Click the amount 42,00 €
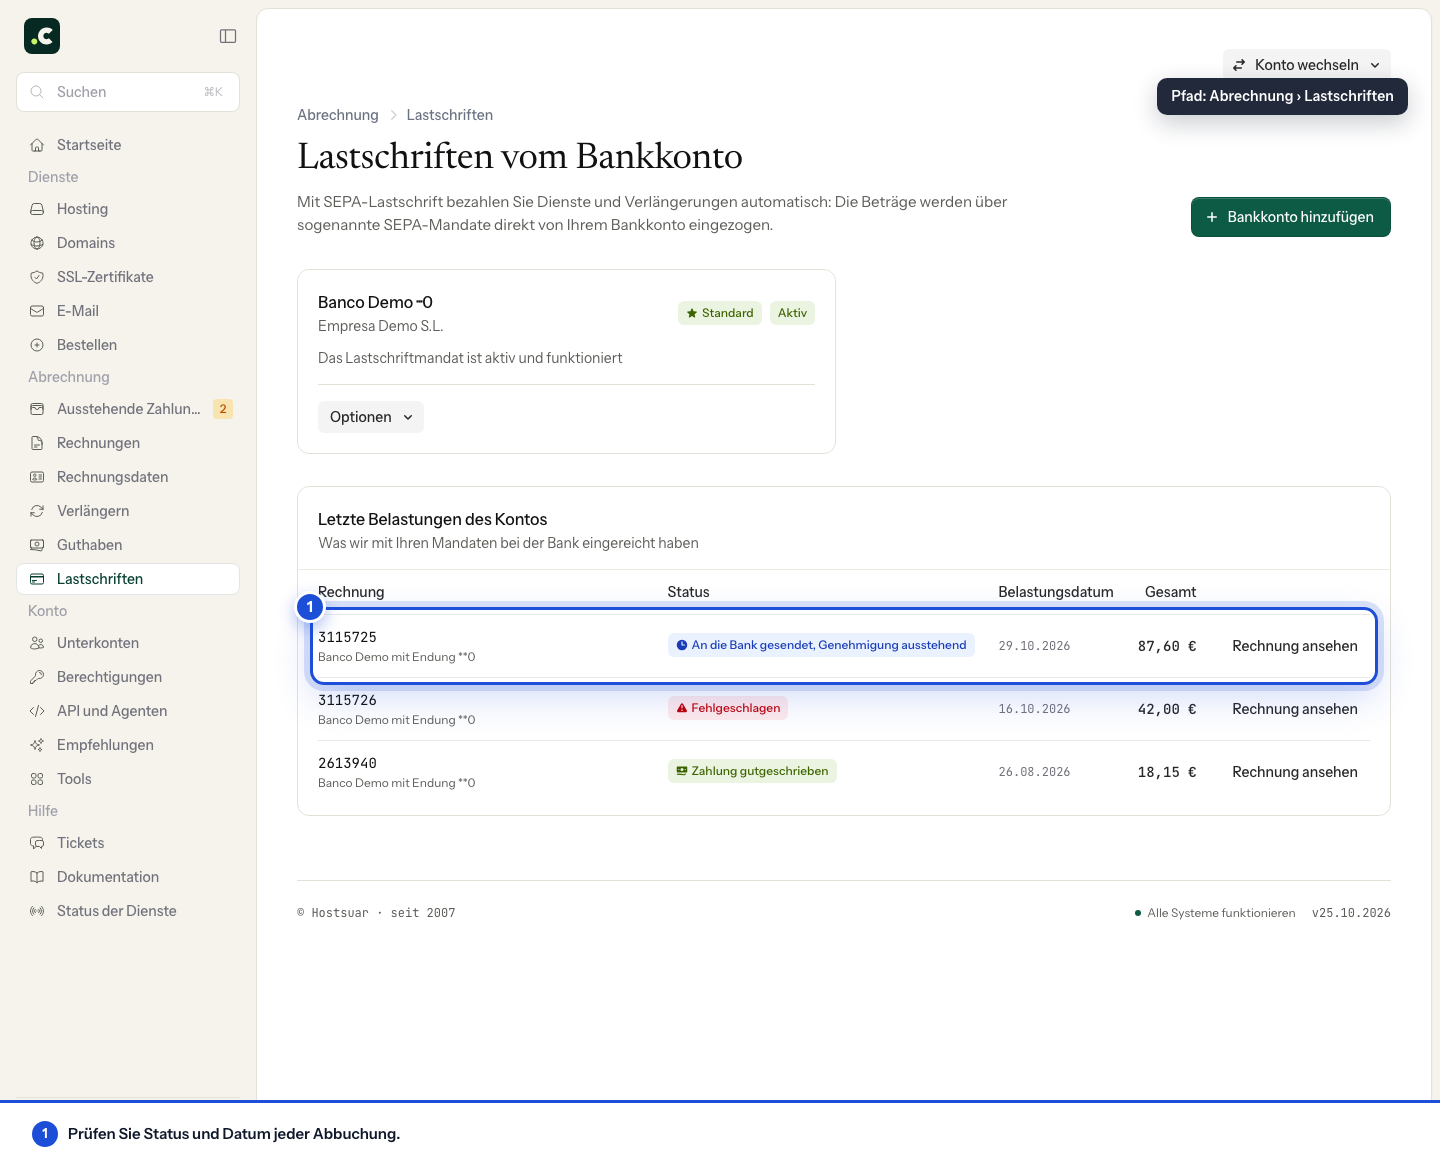Viewport: 1440px width, 1164px height. point(1166,709)
